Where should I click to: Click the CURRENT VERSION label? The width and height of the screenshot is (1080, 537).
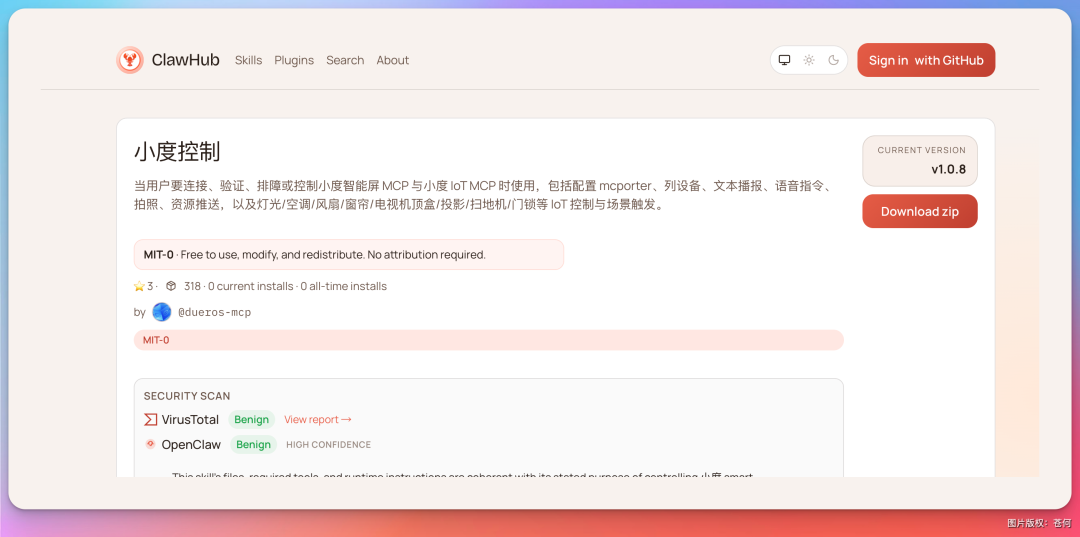(922, 150)
